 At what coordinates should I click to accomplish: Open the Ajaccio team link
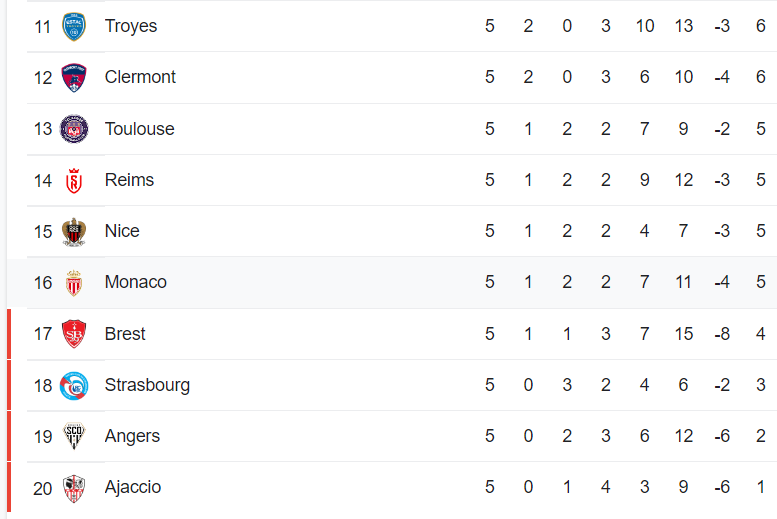[133, 487]
